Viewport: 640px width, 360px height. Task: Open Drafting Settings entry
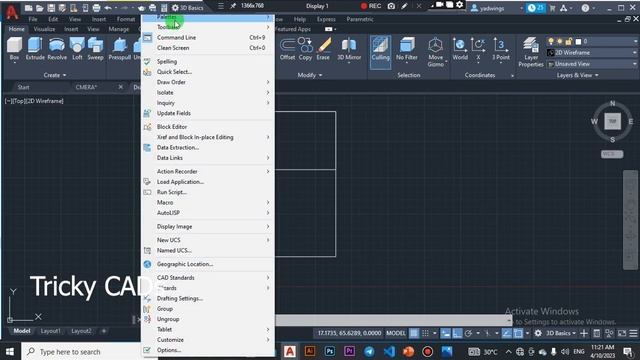point(208,298)
